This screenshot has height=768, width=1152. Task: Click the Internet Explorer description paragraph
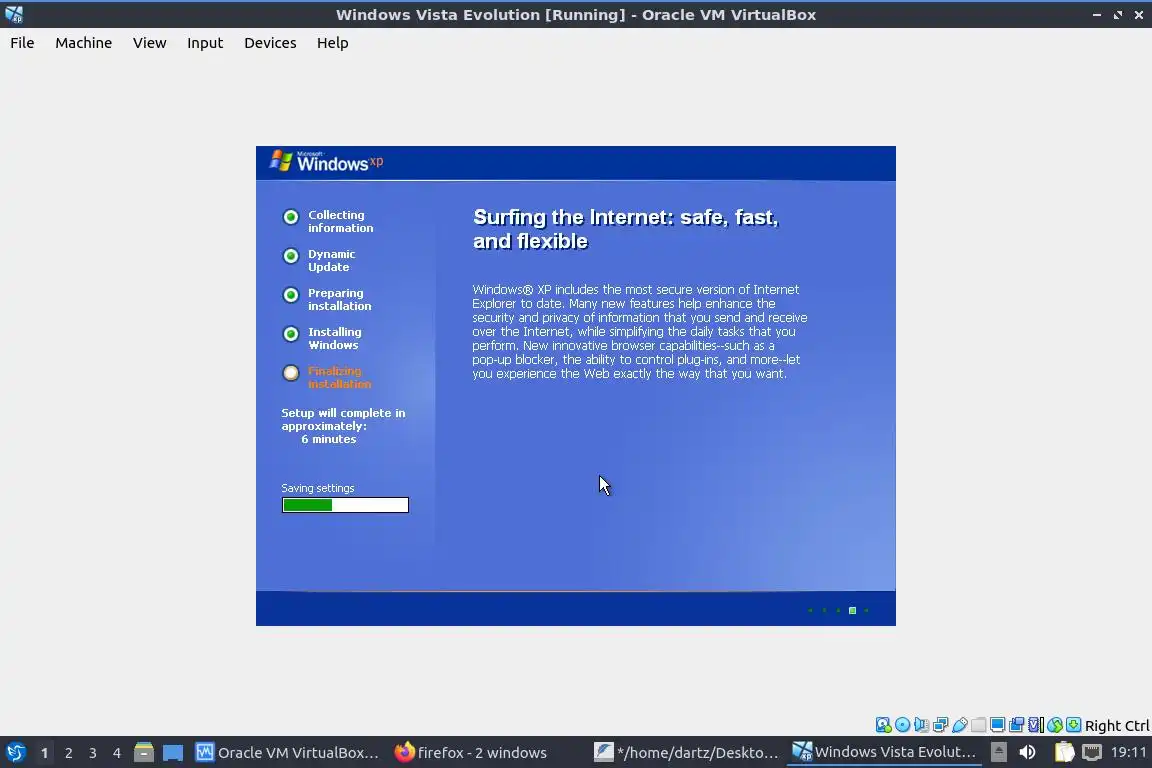(639, 331)
